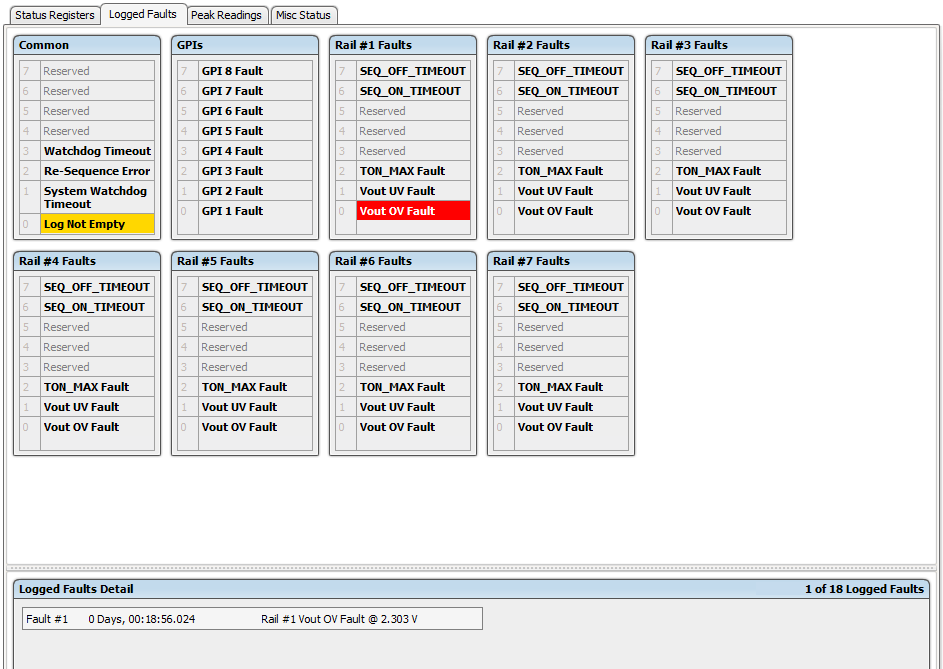Click System Watchdog Timeout entry
This screenshot has width=943, height=669.
pos(97,197)
